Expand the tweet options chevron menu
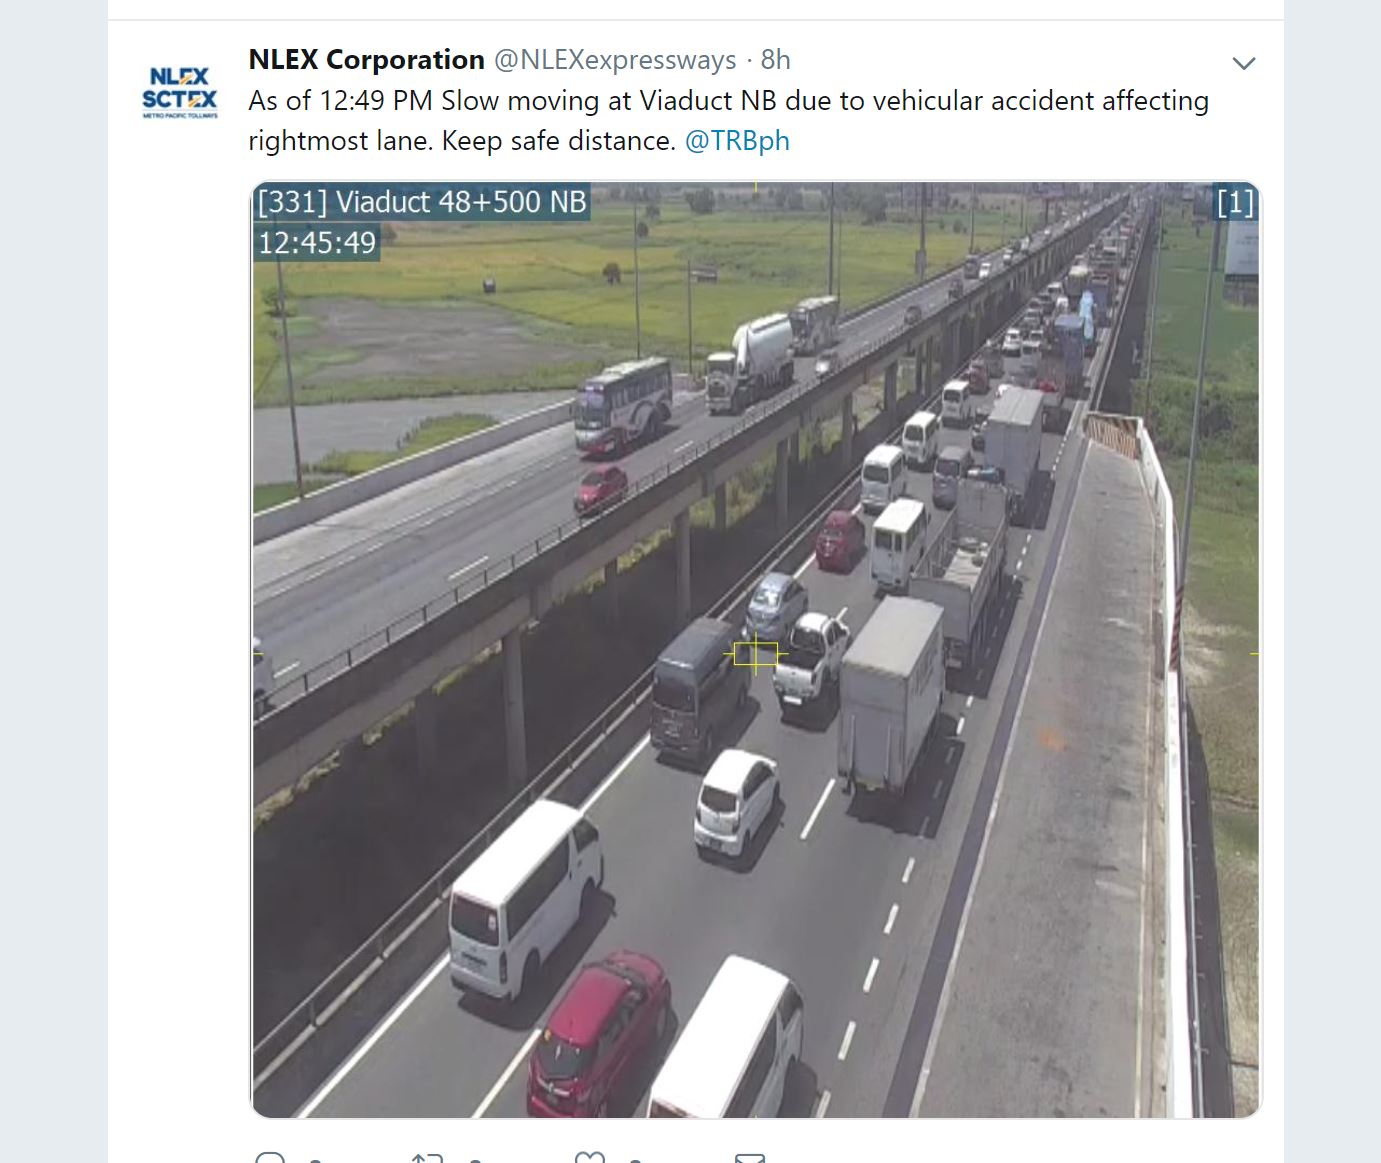 tap(1243, 63)
